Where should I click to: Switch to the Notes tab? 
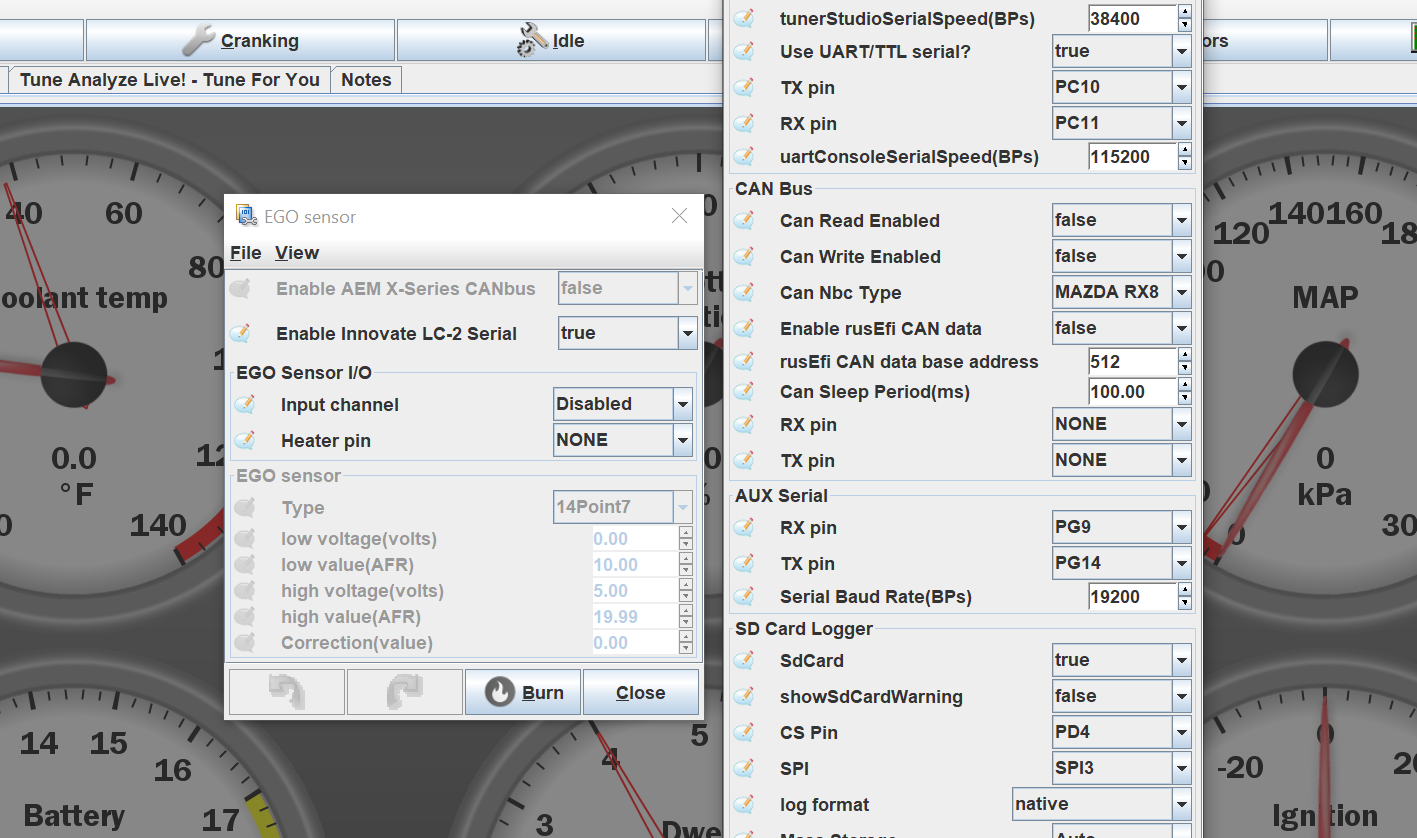pos(365,79)
